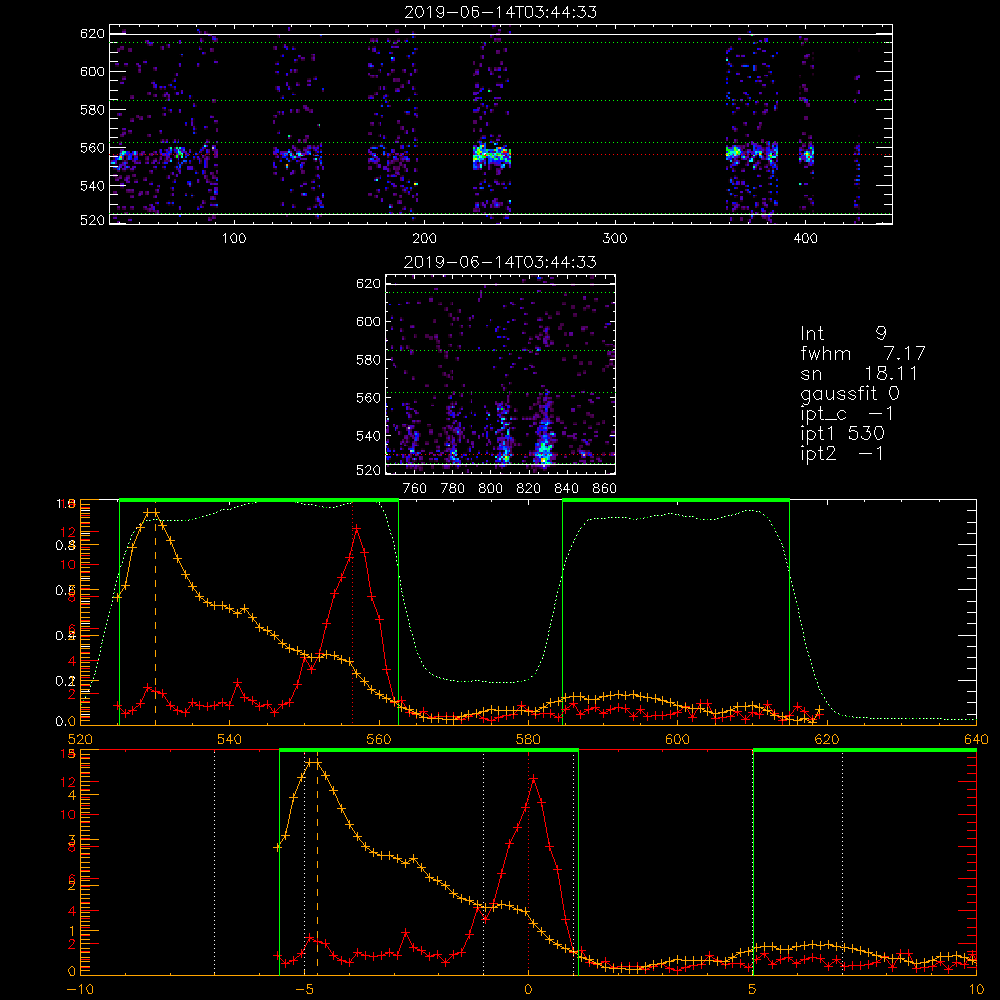Click the bright emission blob near 400 in top spectrogram

pyautogui.click(x=807, y=155)
